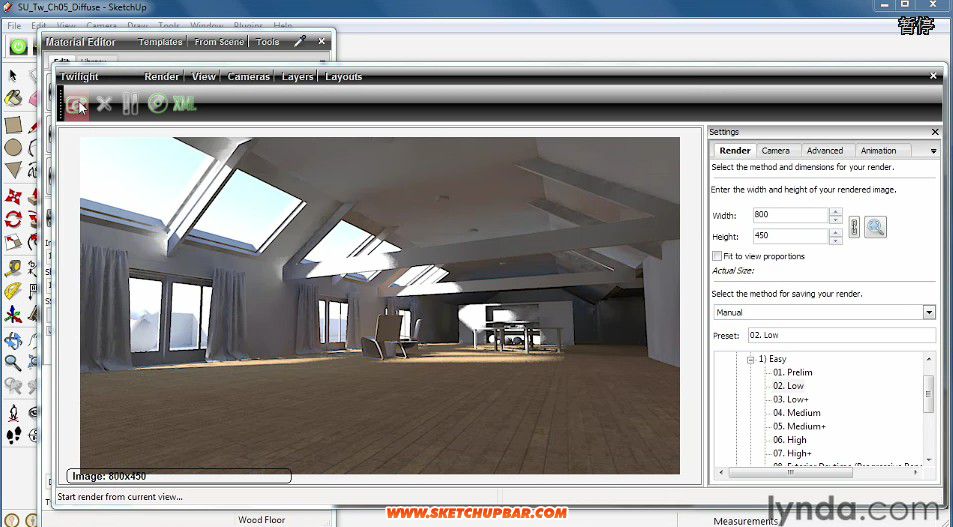Close the Settings panel
This screenshot has height=527, width=953.
tap(935, 132)
